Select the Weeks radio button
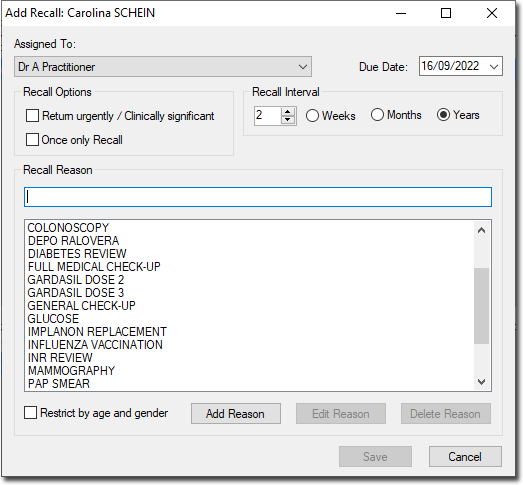 tap(312, 116)
